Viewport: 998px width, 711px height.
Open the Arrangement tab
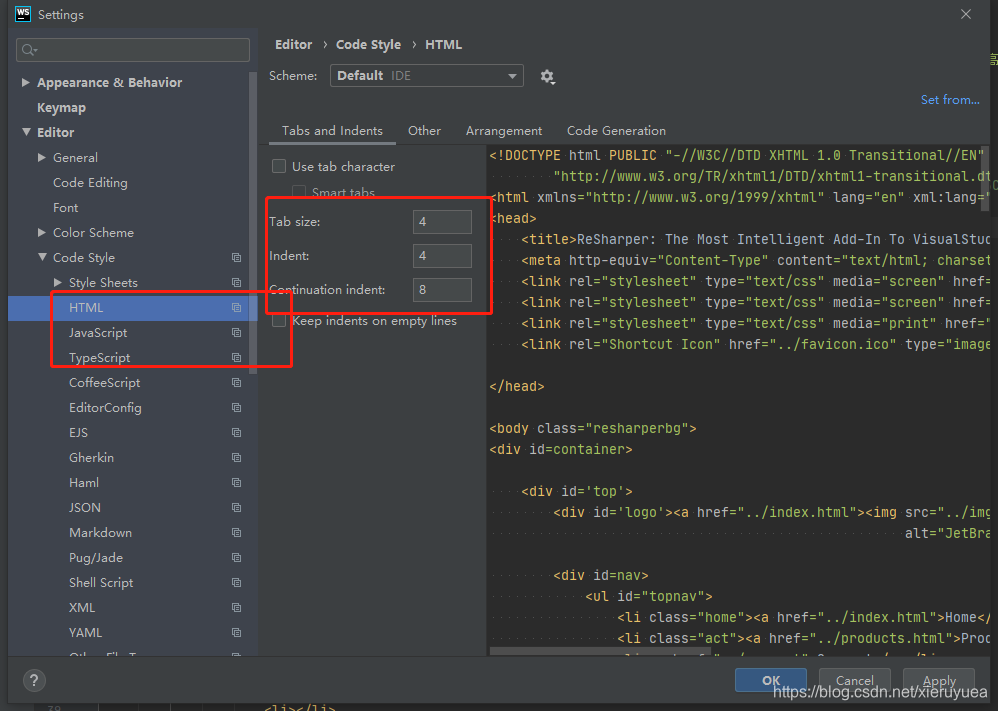click(x=503, y=130)
